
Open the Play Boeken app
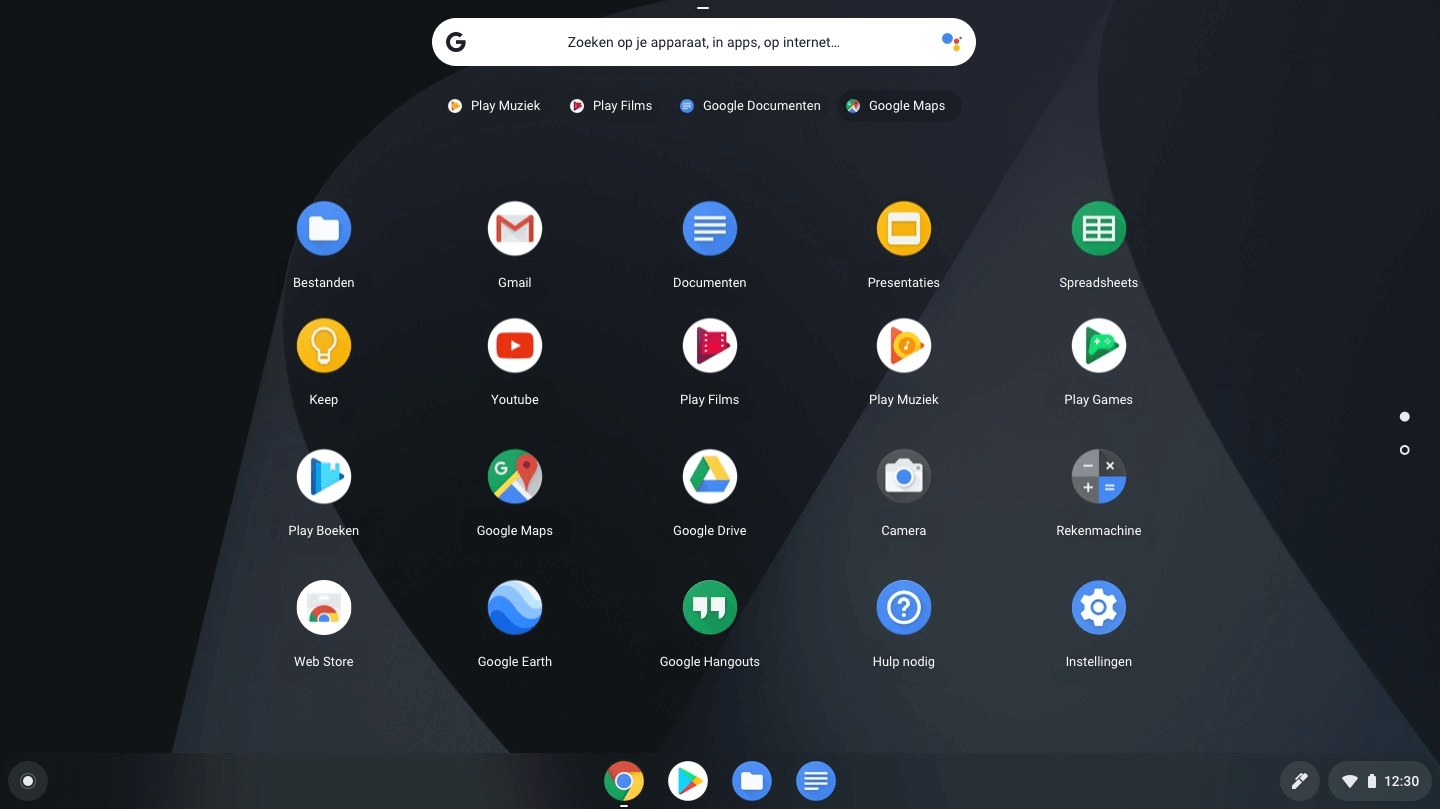323,477
